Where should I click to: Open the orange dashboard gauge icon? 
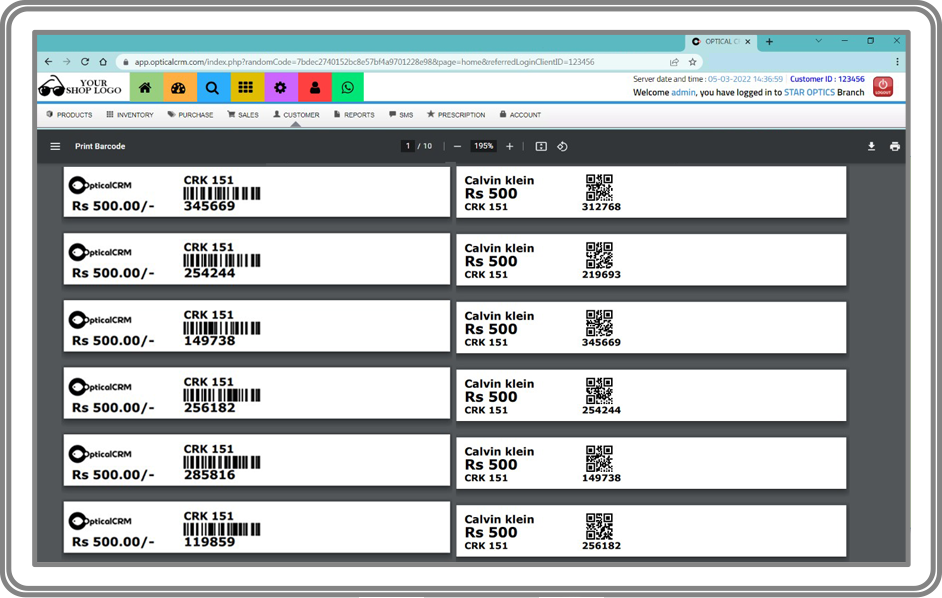pyautogui.click(x=179, y=88)
